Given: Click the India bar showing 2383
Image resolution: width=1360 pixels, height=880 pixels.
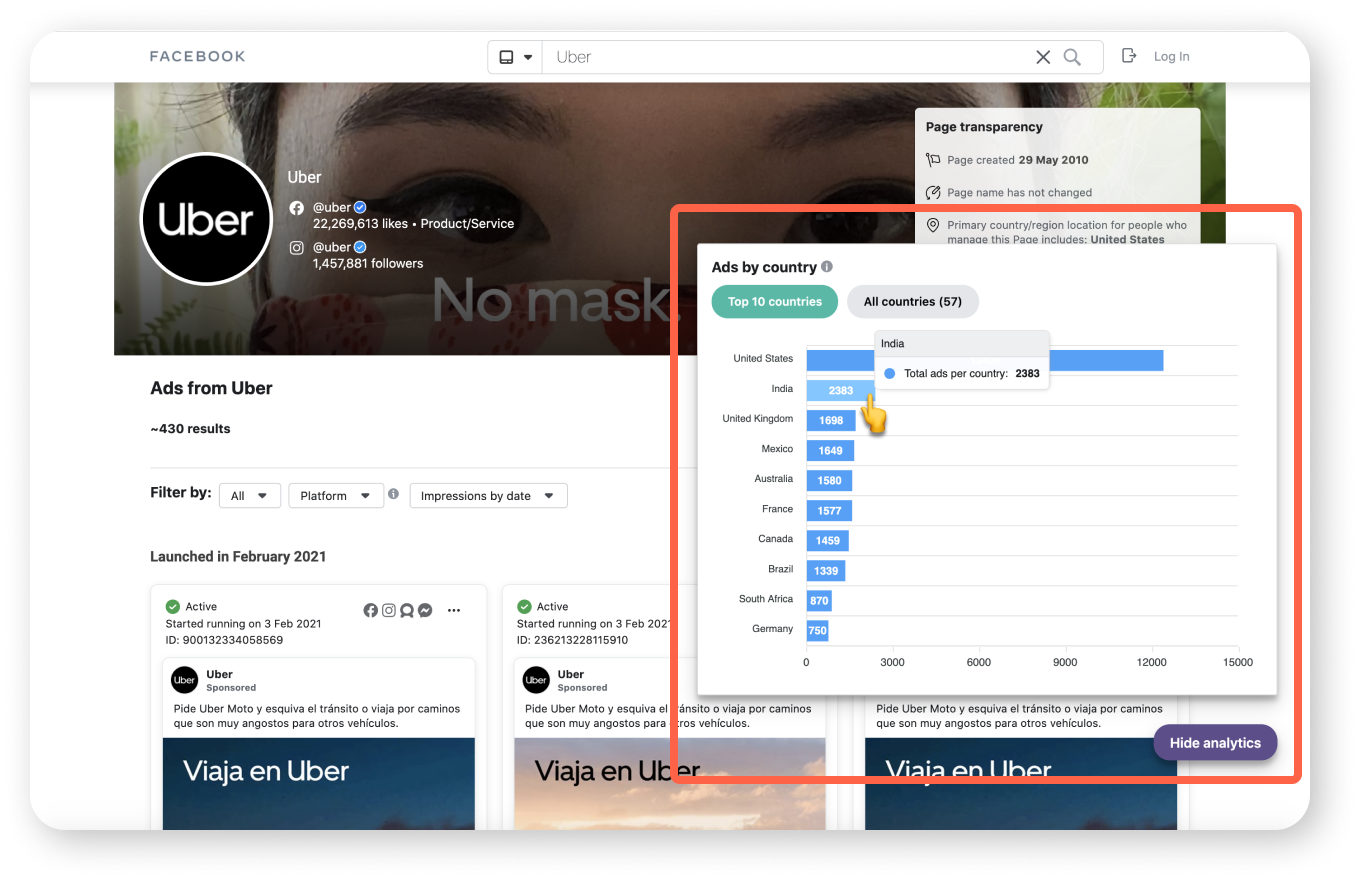Looking at the screenshot, I should [841, 390].
